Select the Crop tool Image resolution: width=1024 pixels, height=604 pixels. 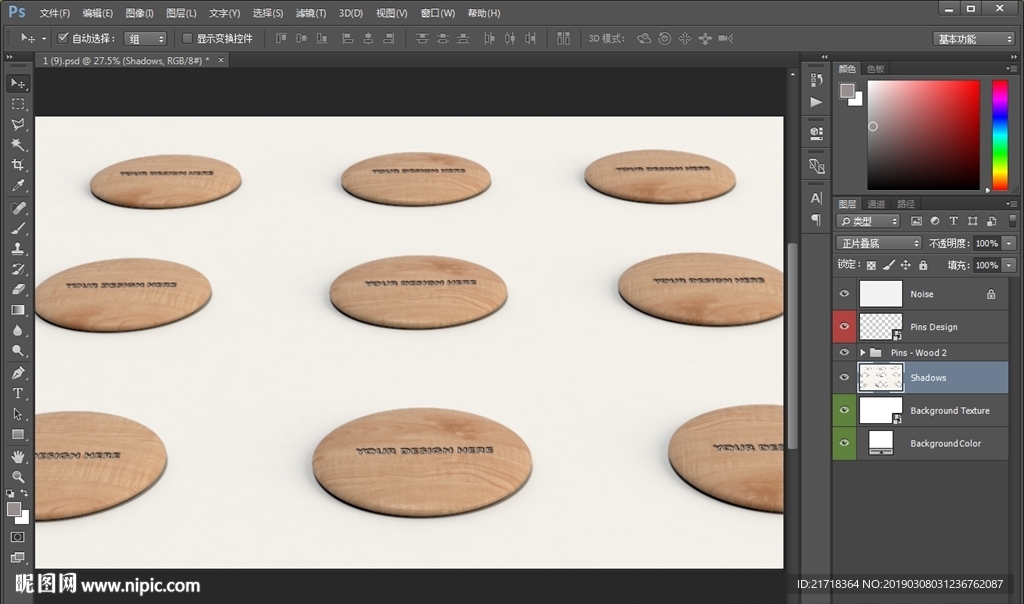click(18, 165)
